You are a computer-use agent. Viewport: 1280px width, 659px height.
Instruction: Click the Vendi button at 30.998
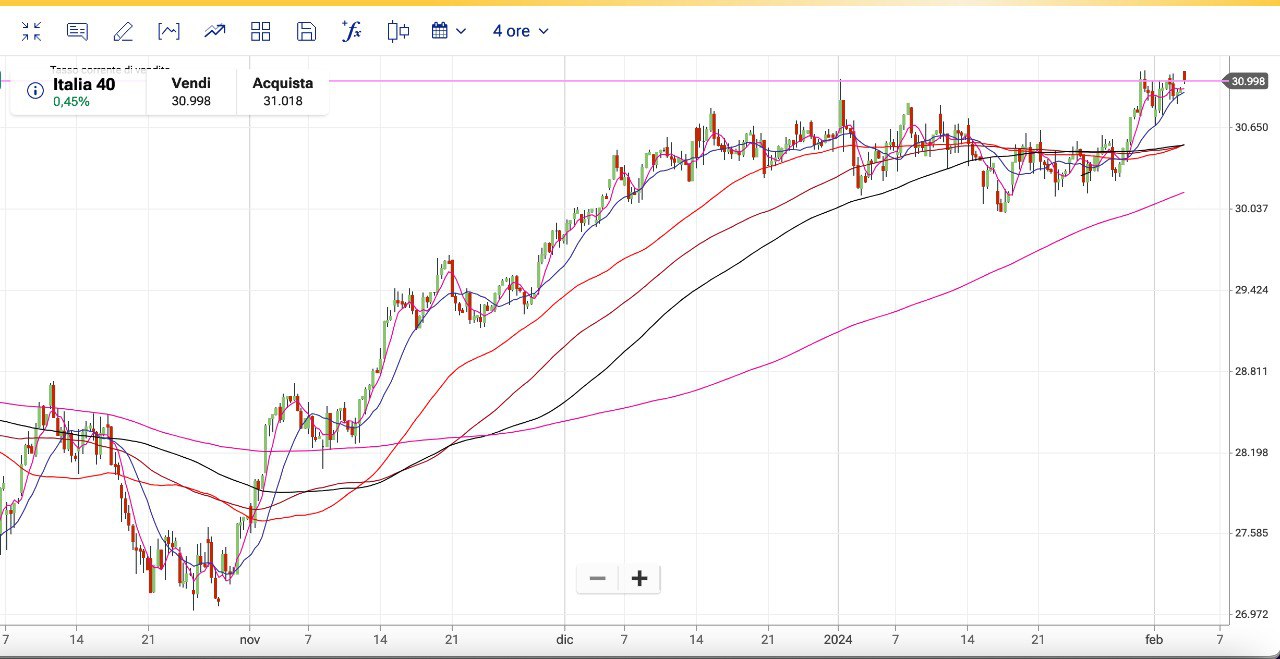coord(191,92)
